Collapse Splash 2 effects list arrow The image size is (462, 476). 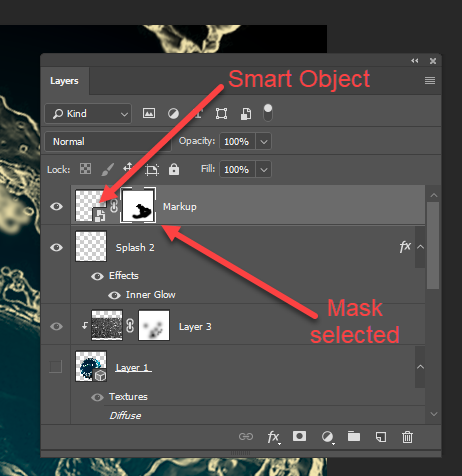click(421, 247)
